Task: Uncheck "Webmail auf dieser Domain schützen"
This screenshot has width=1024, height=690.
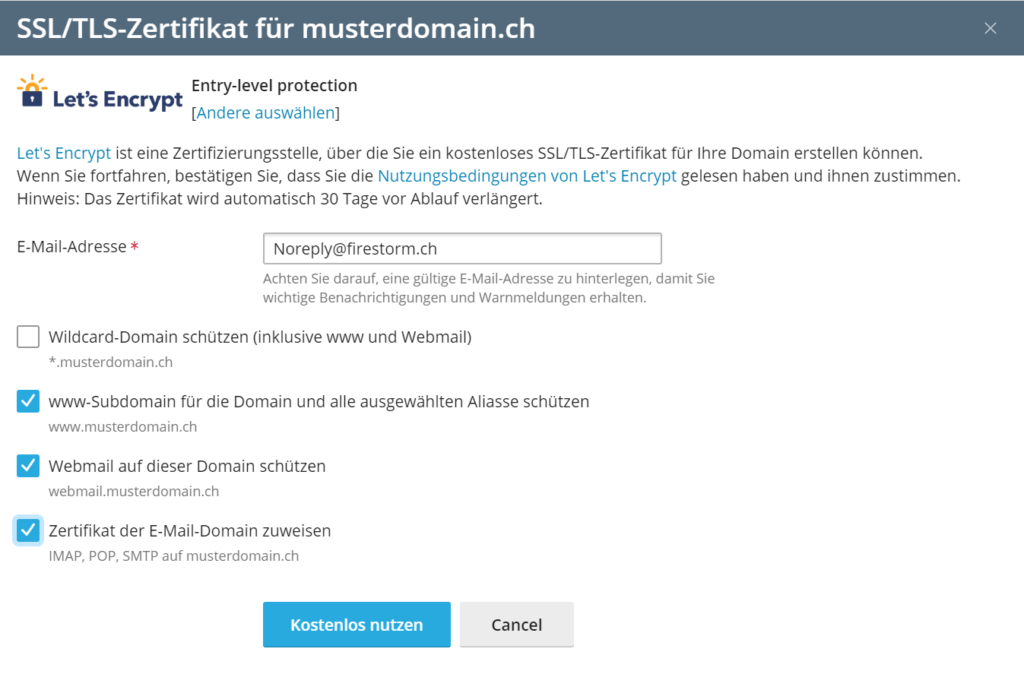Action: 27,465
